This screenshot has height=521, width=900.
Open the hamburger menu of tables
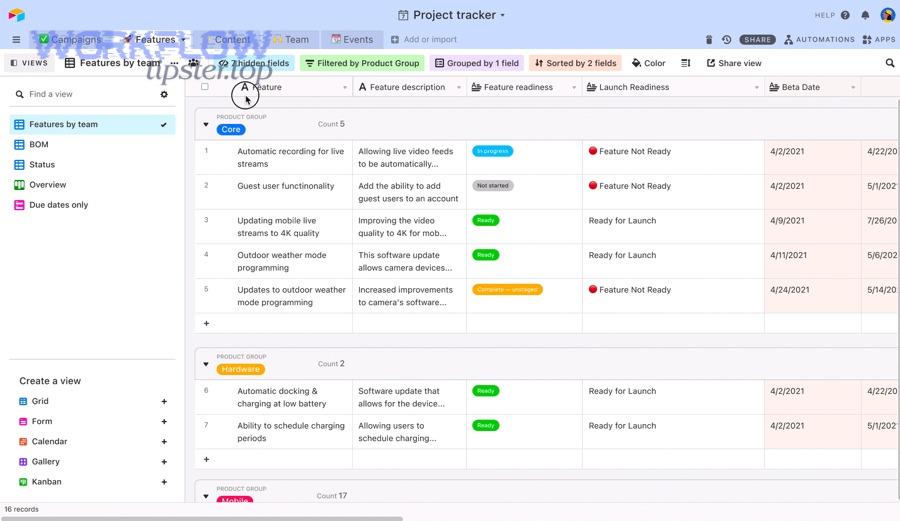[x=16, y=40]
